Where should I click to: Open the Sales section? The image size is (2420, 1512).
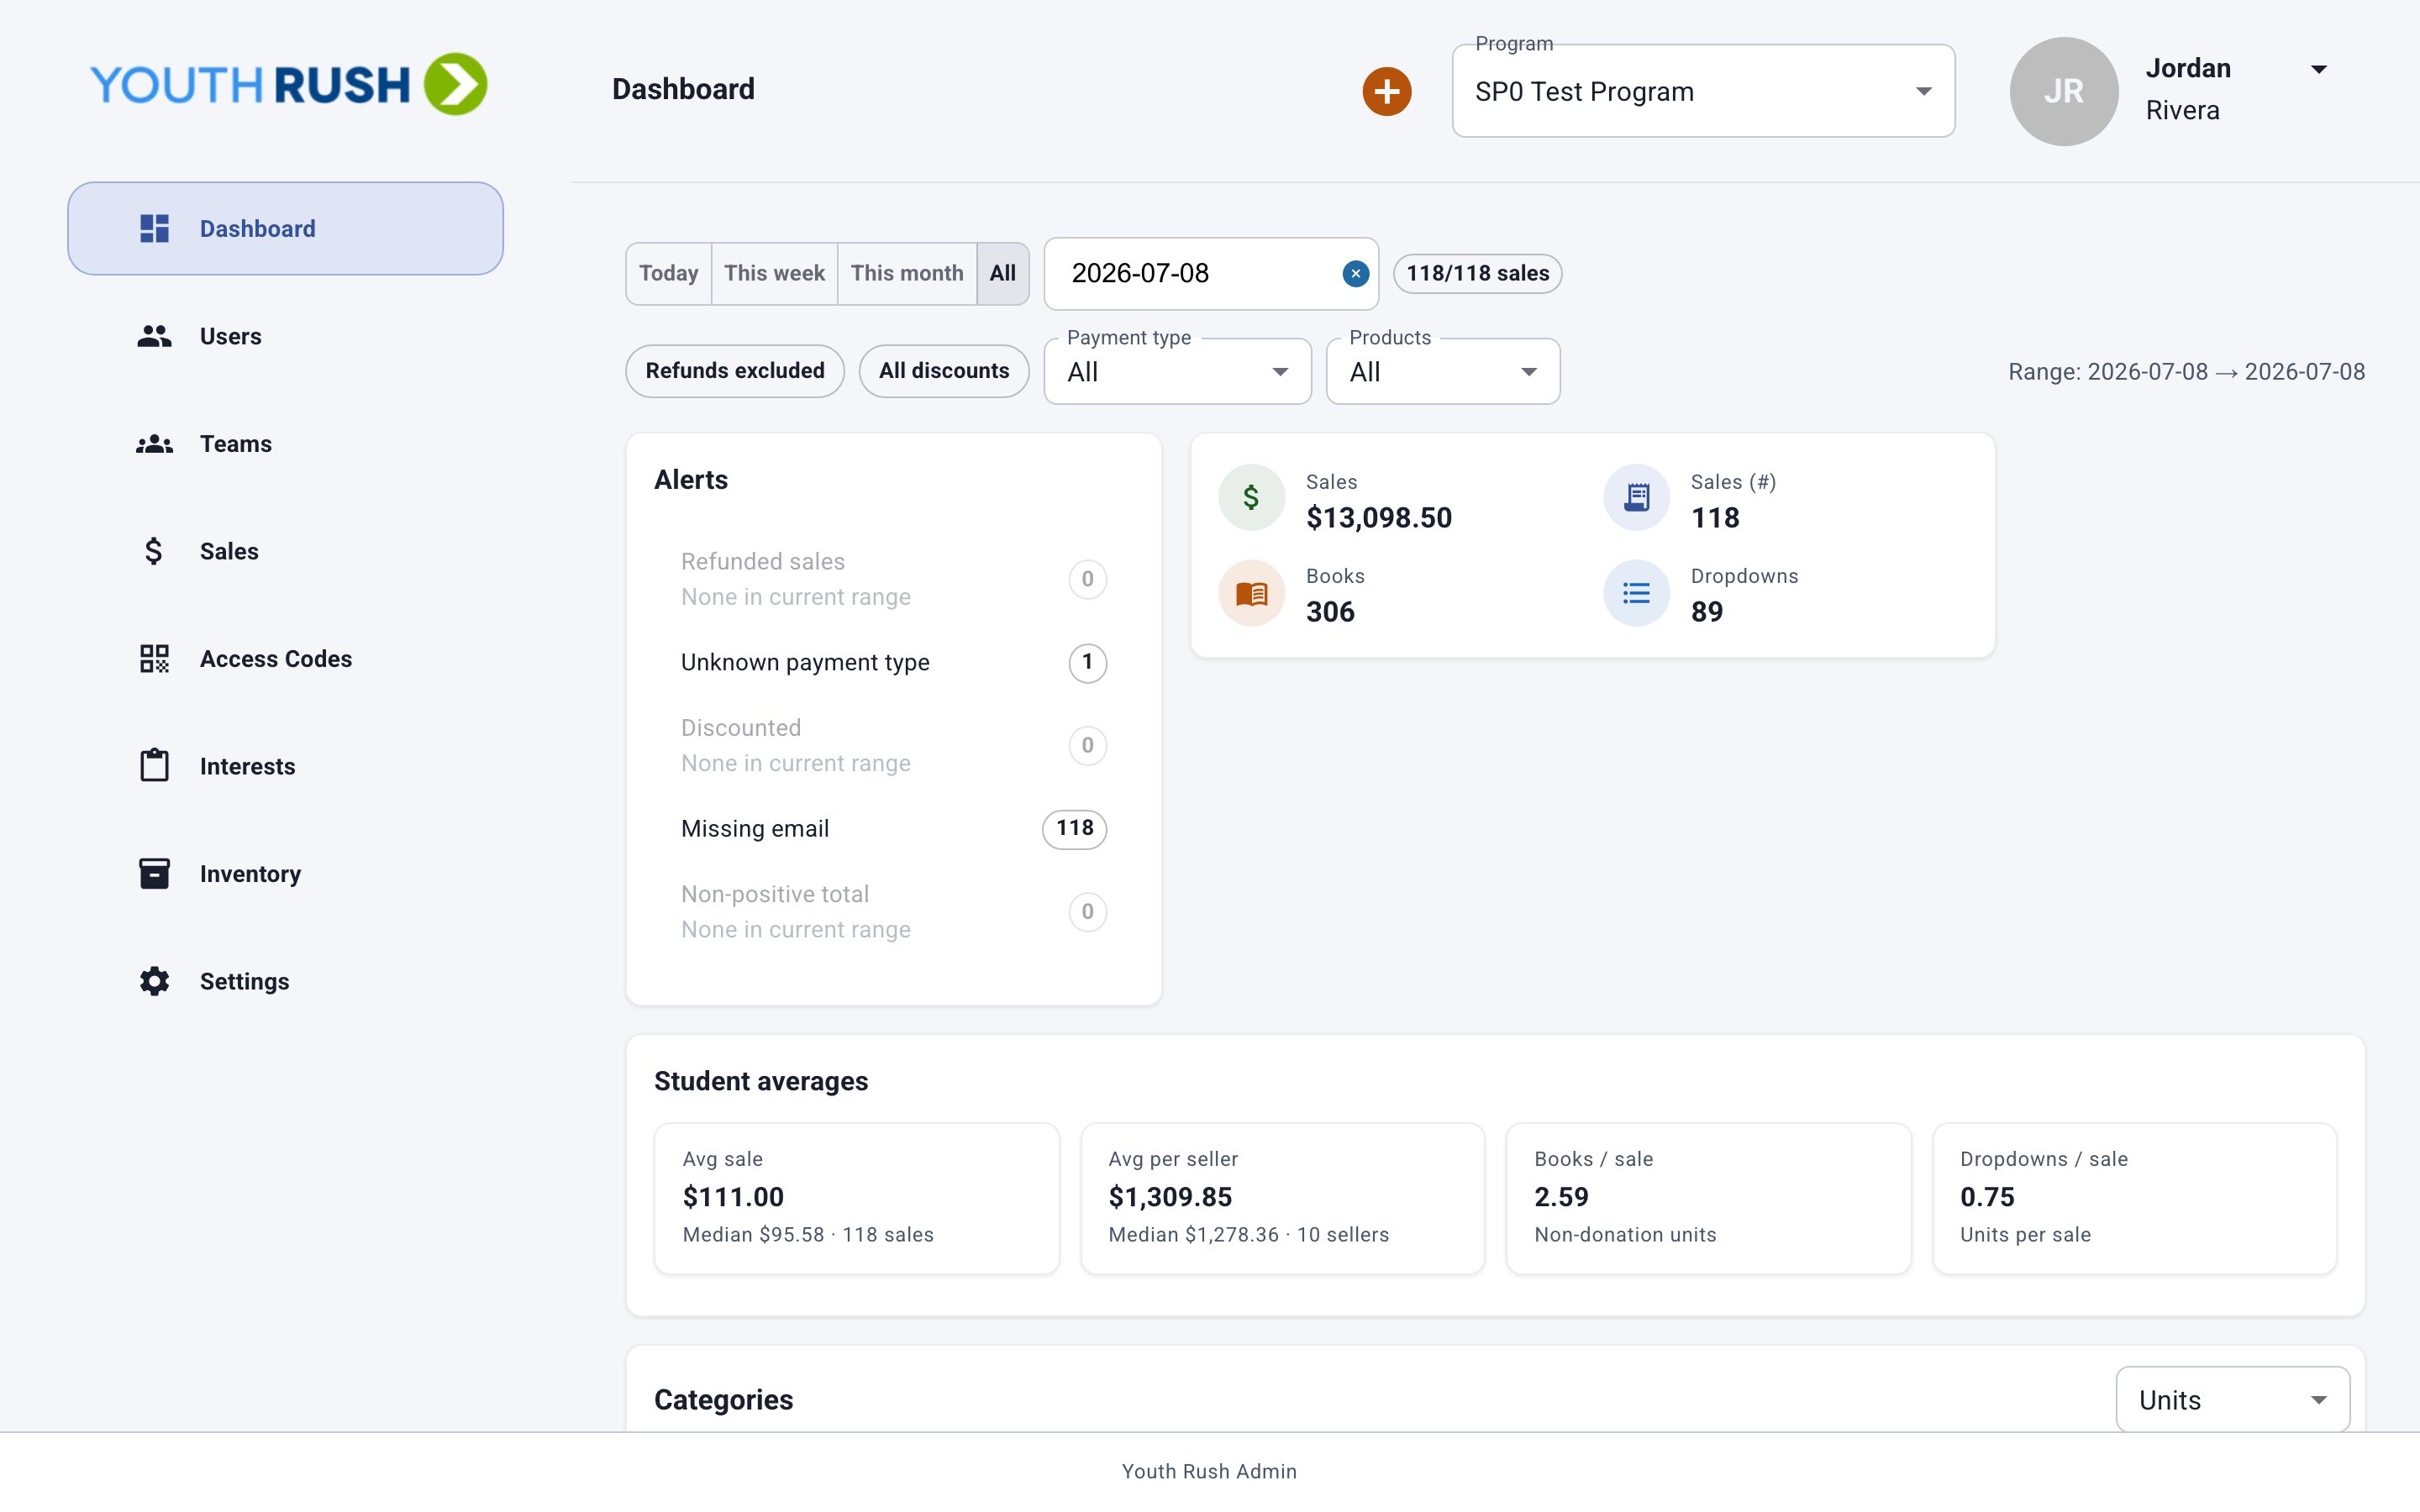coord(285,551)
